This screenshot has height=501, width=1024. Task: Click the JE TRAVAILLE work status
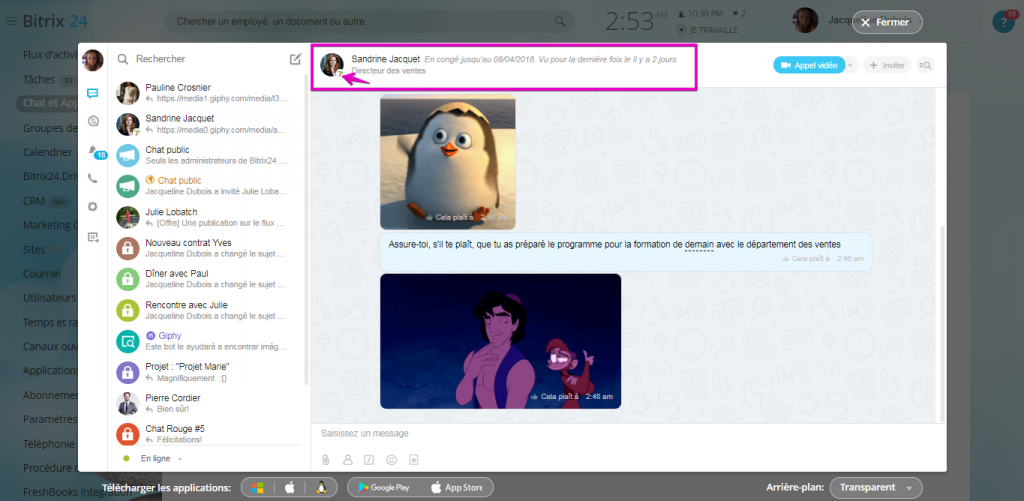coord(708,29)
